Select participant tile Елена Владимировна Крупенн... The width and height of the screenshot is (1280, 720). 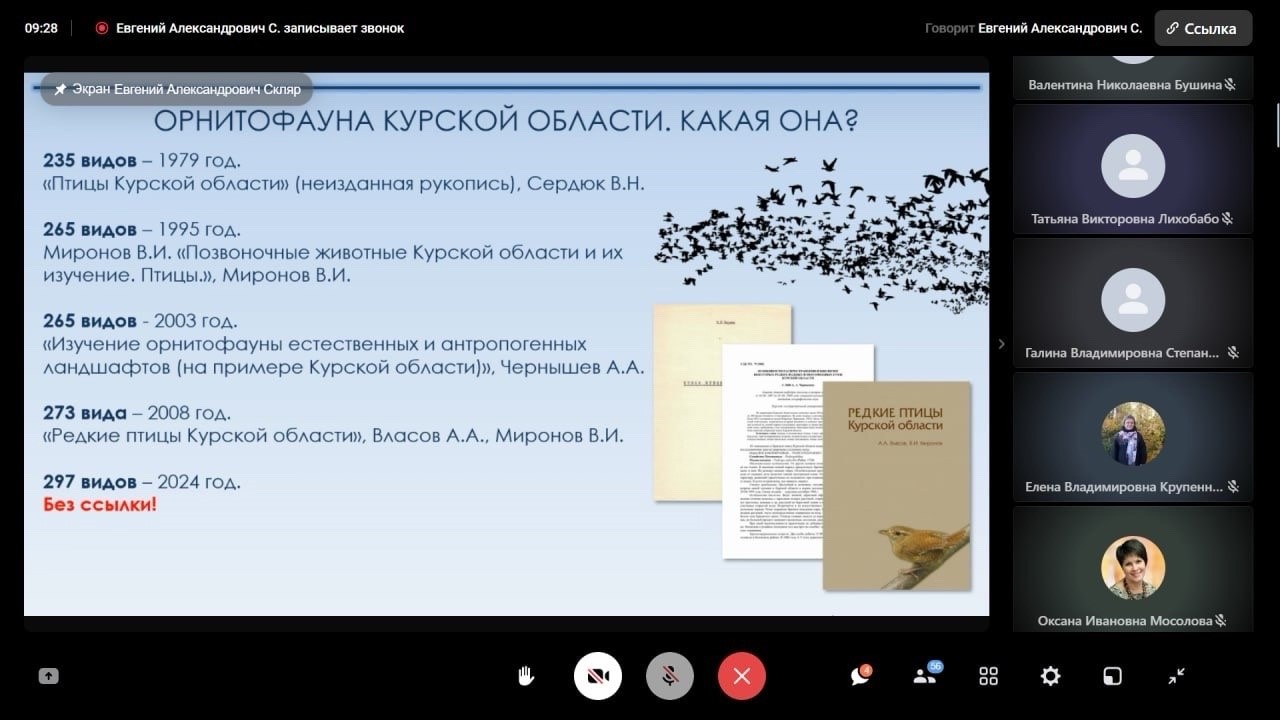pos(1133,436)
